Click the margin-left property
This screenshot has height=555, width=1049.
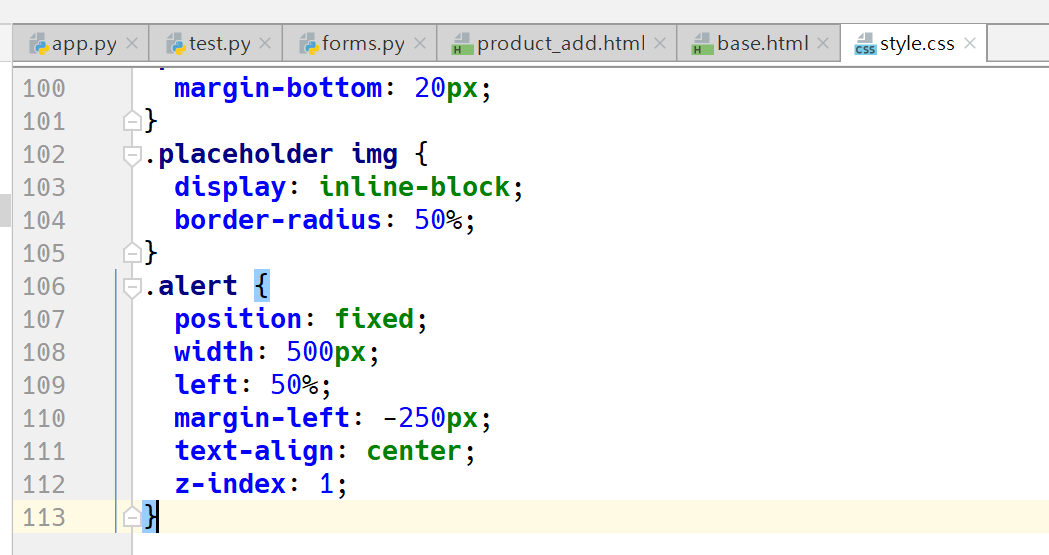point(262,419)
